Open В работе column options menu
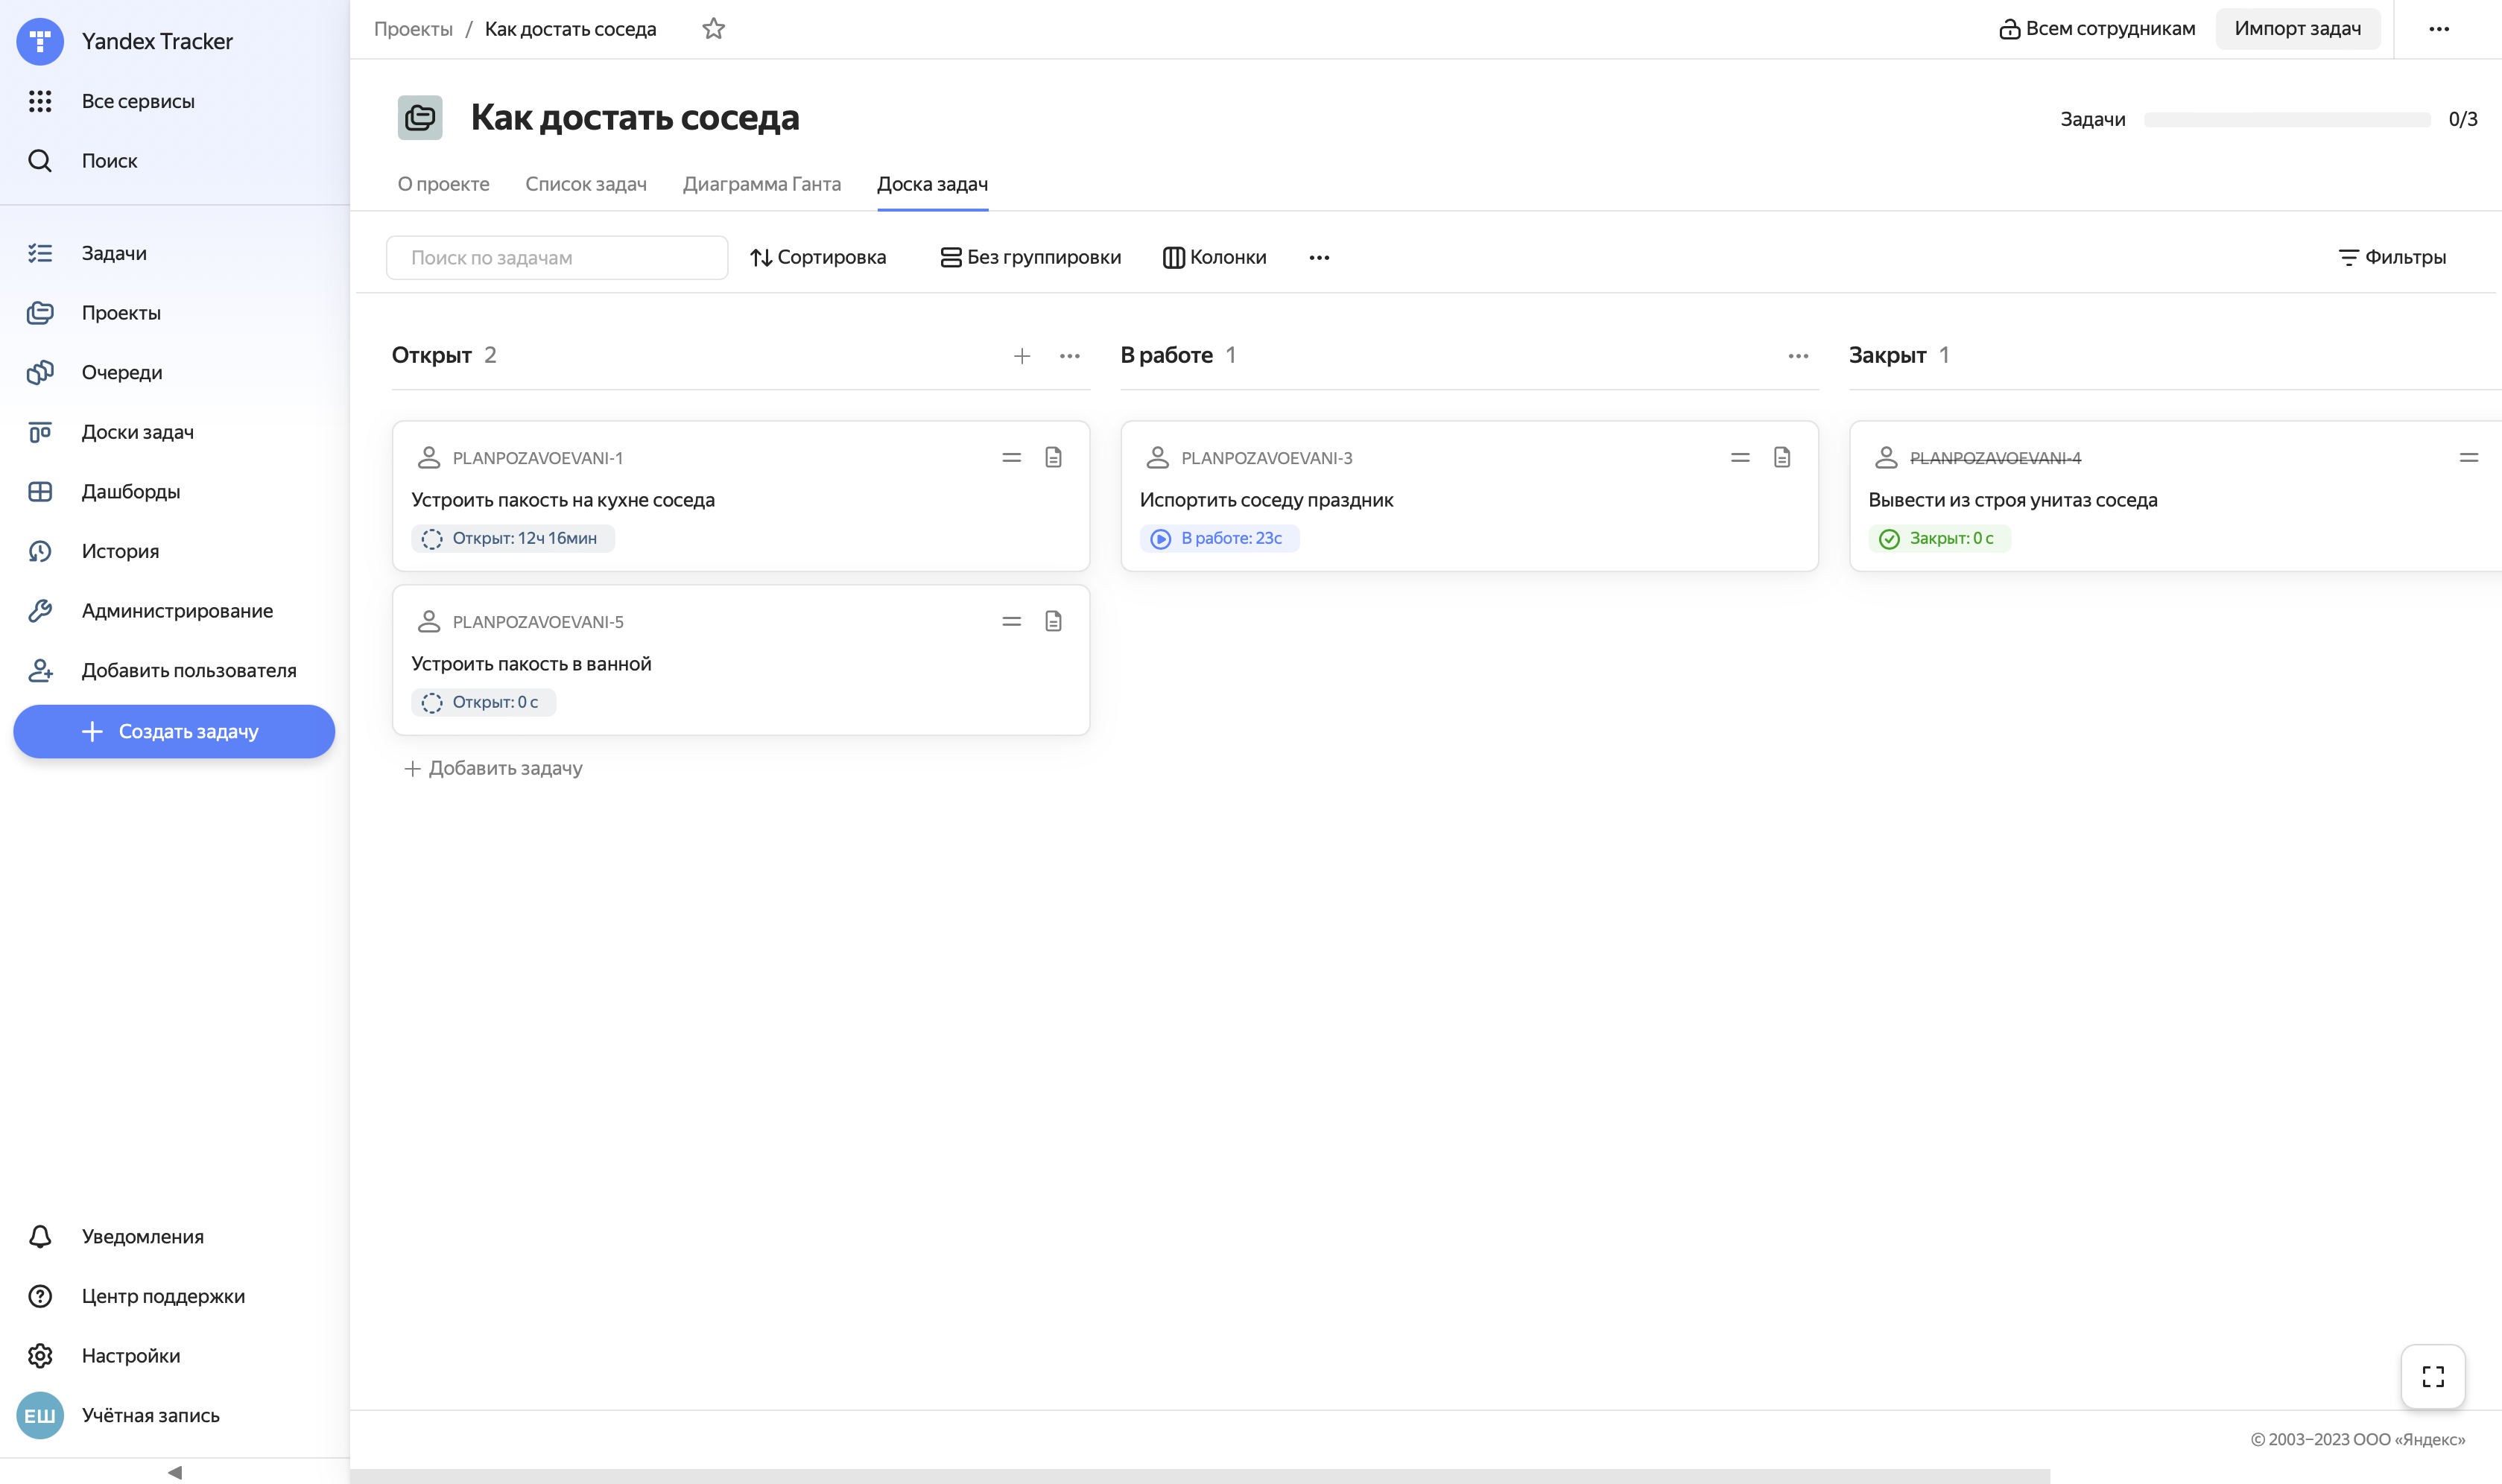 [1797, 356]
